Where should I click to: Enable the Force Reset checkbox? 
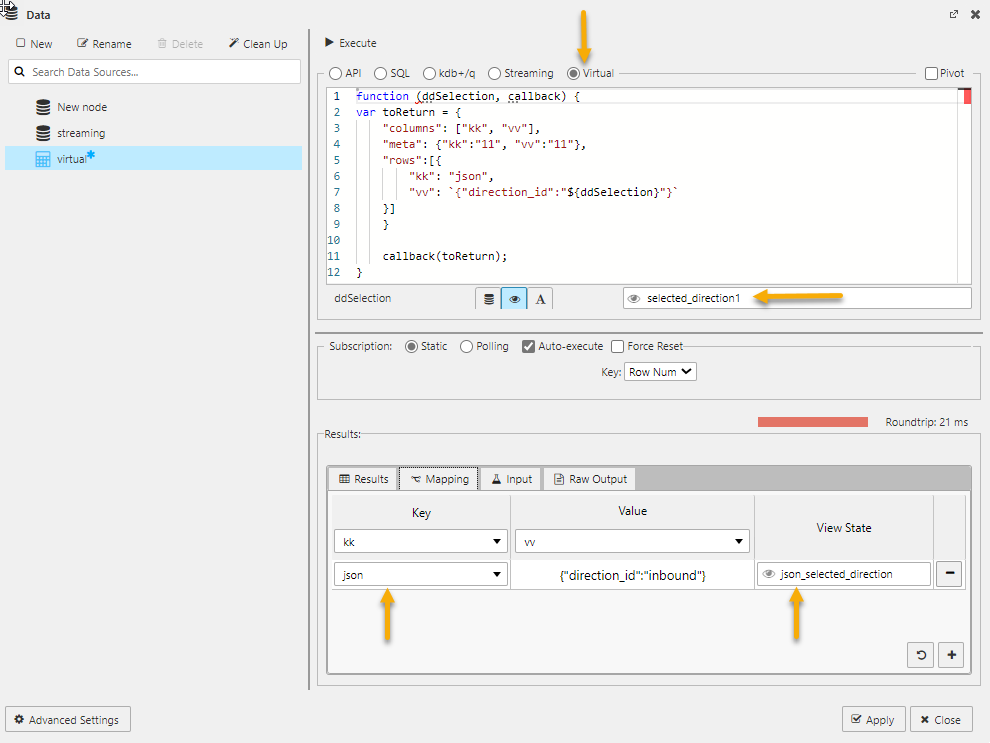point(617,347)
